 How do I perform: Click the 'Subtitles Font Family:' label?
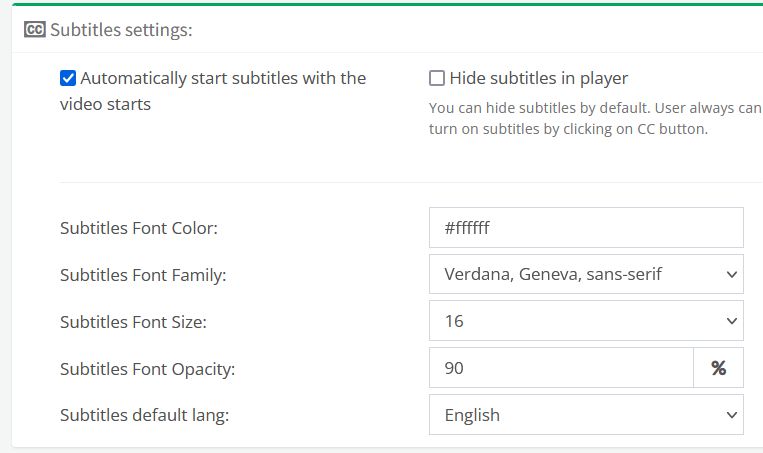point(143,275)
